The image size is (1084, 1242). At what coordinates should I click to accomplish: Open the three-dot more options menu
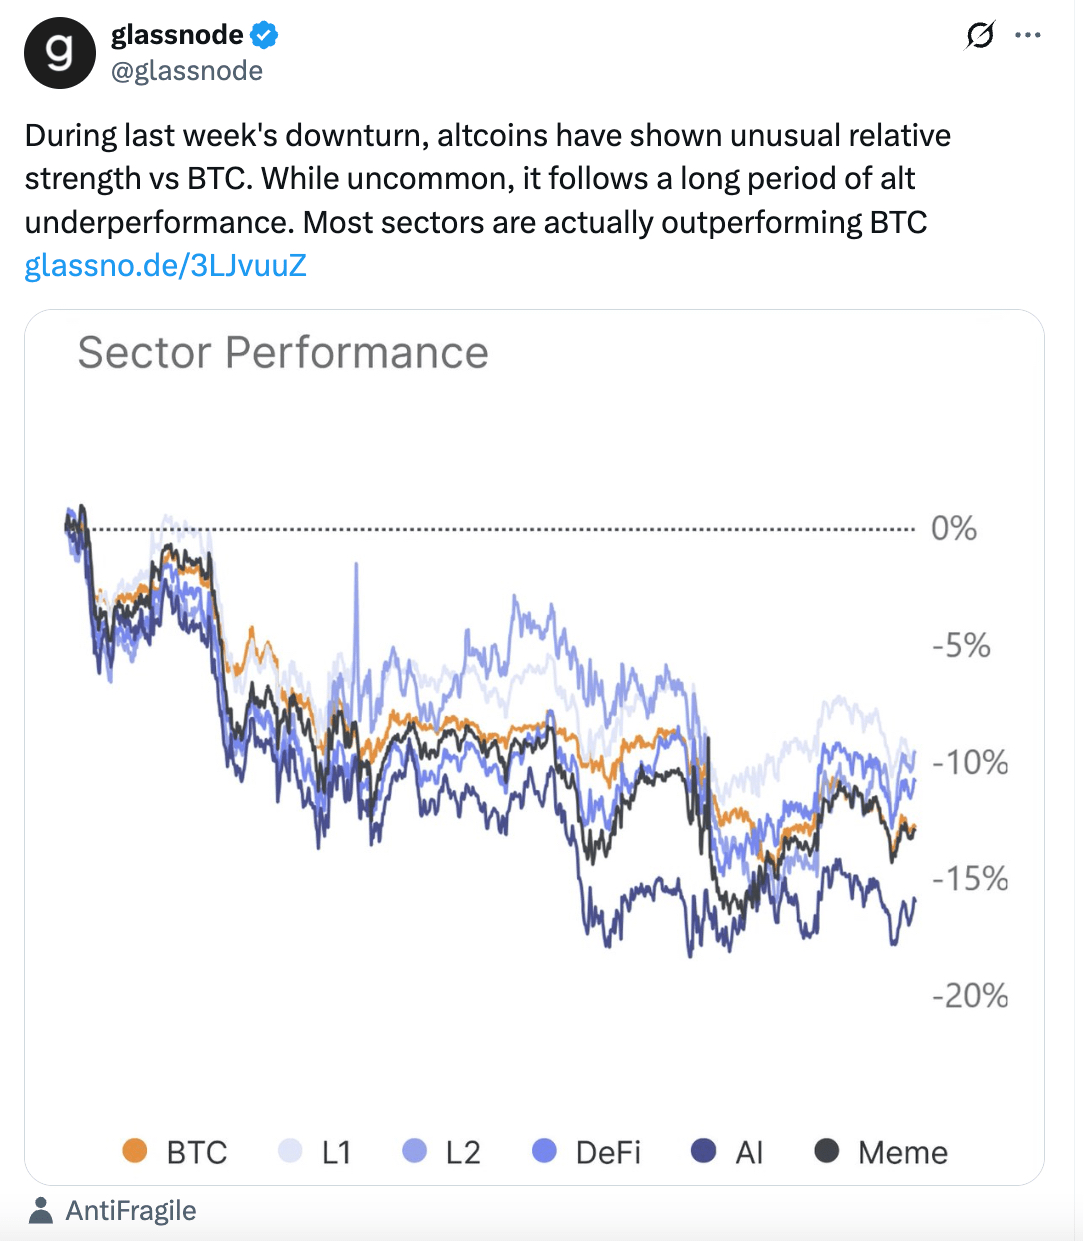point(1028,36)
